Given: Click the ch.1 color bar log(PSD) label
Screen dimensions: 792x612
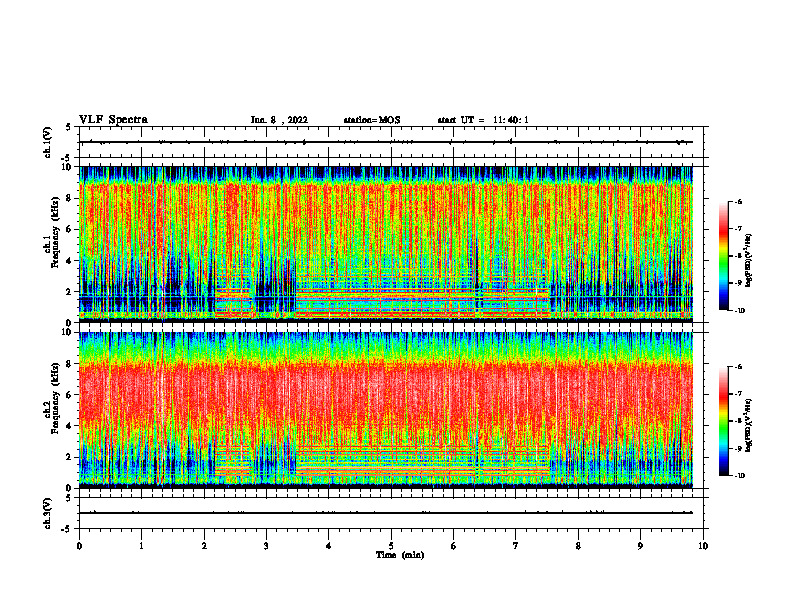Looking at the screenshot, I should coord(749,261).
